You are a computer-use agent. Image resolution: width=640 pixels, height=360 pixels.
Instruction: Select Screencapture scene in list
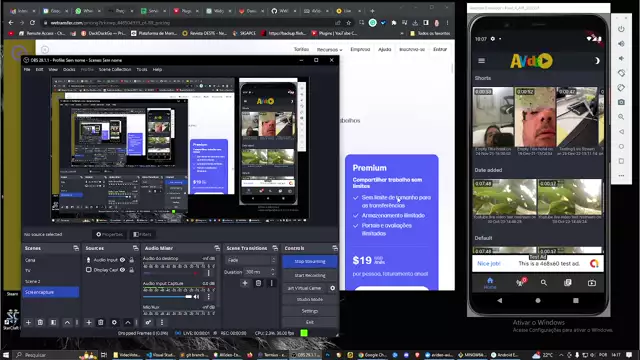pyautogui.click(x=51, y=292)
